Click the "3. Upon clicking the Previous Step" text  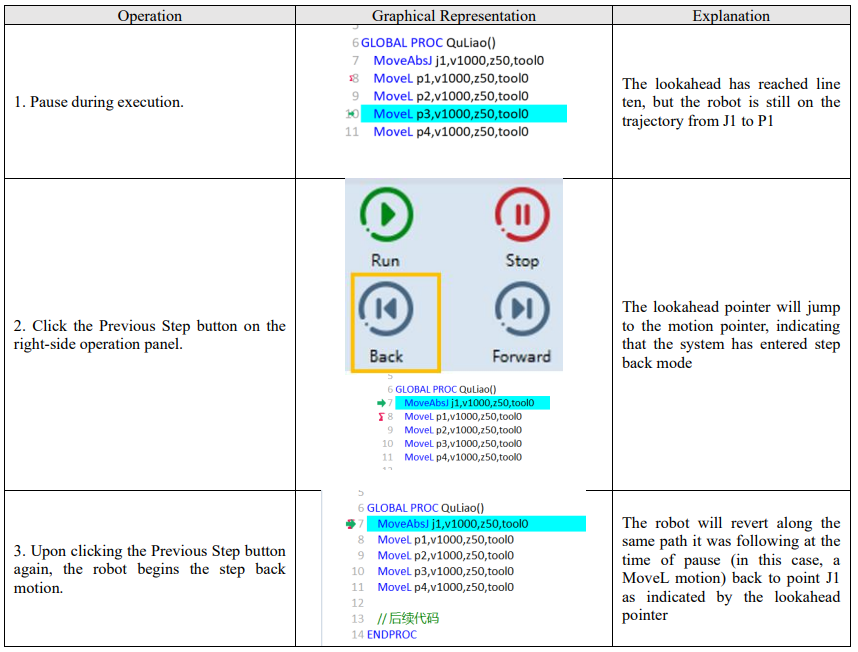coord(149,569)
